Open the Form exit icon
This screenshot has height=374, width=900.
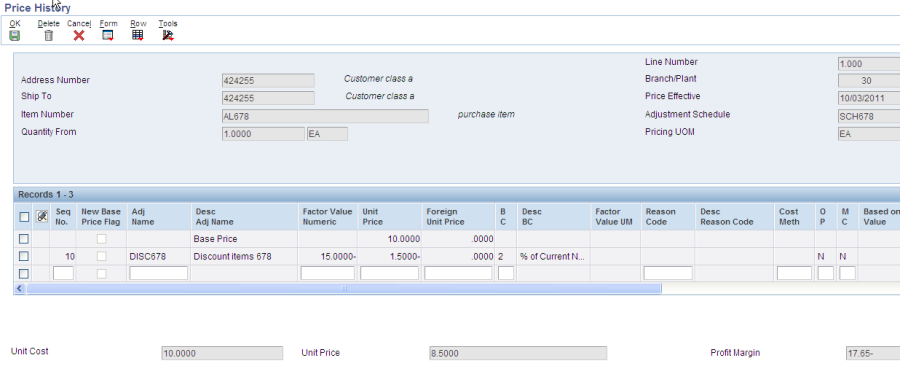tap(108, 36)
